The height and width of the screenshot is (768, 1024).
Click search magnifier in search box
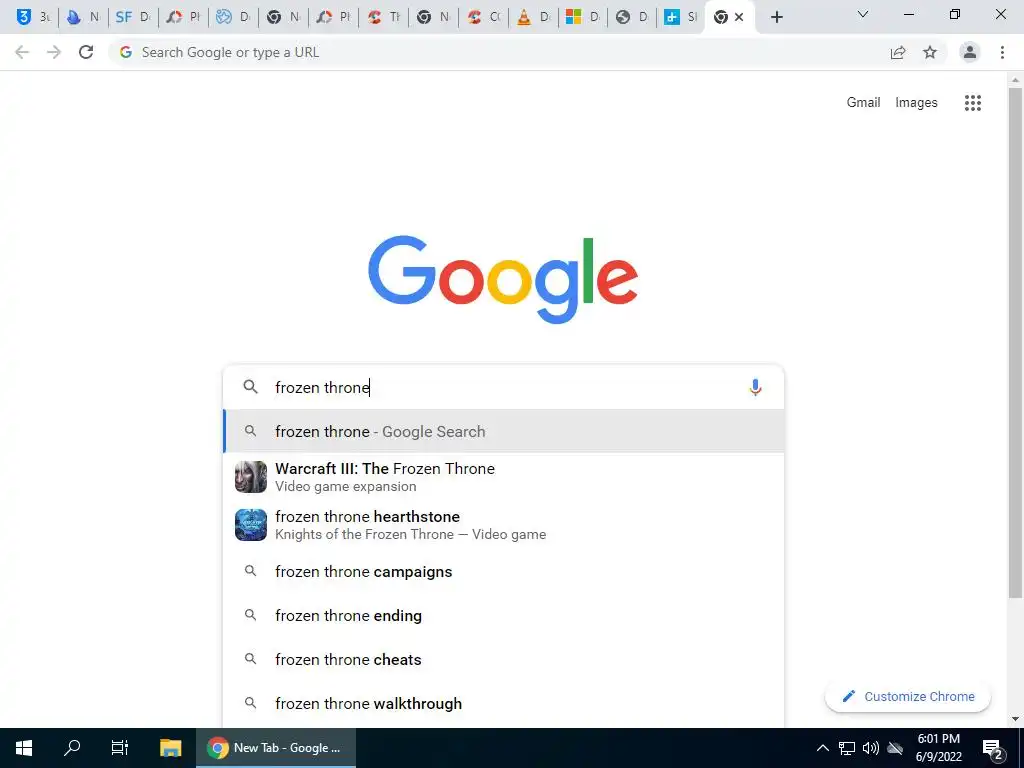click(x=251, y=387)
